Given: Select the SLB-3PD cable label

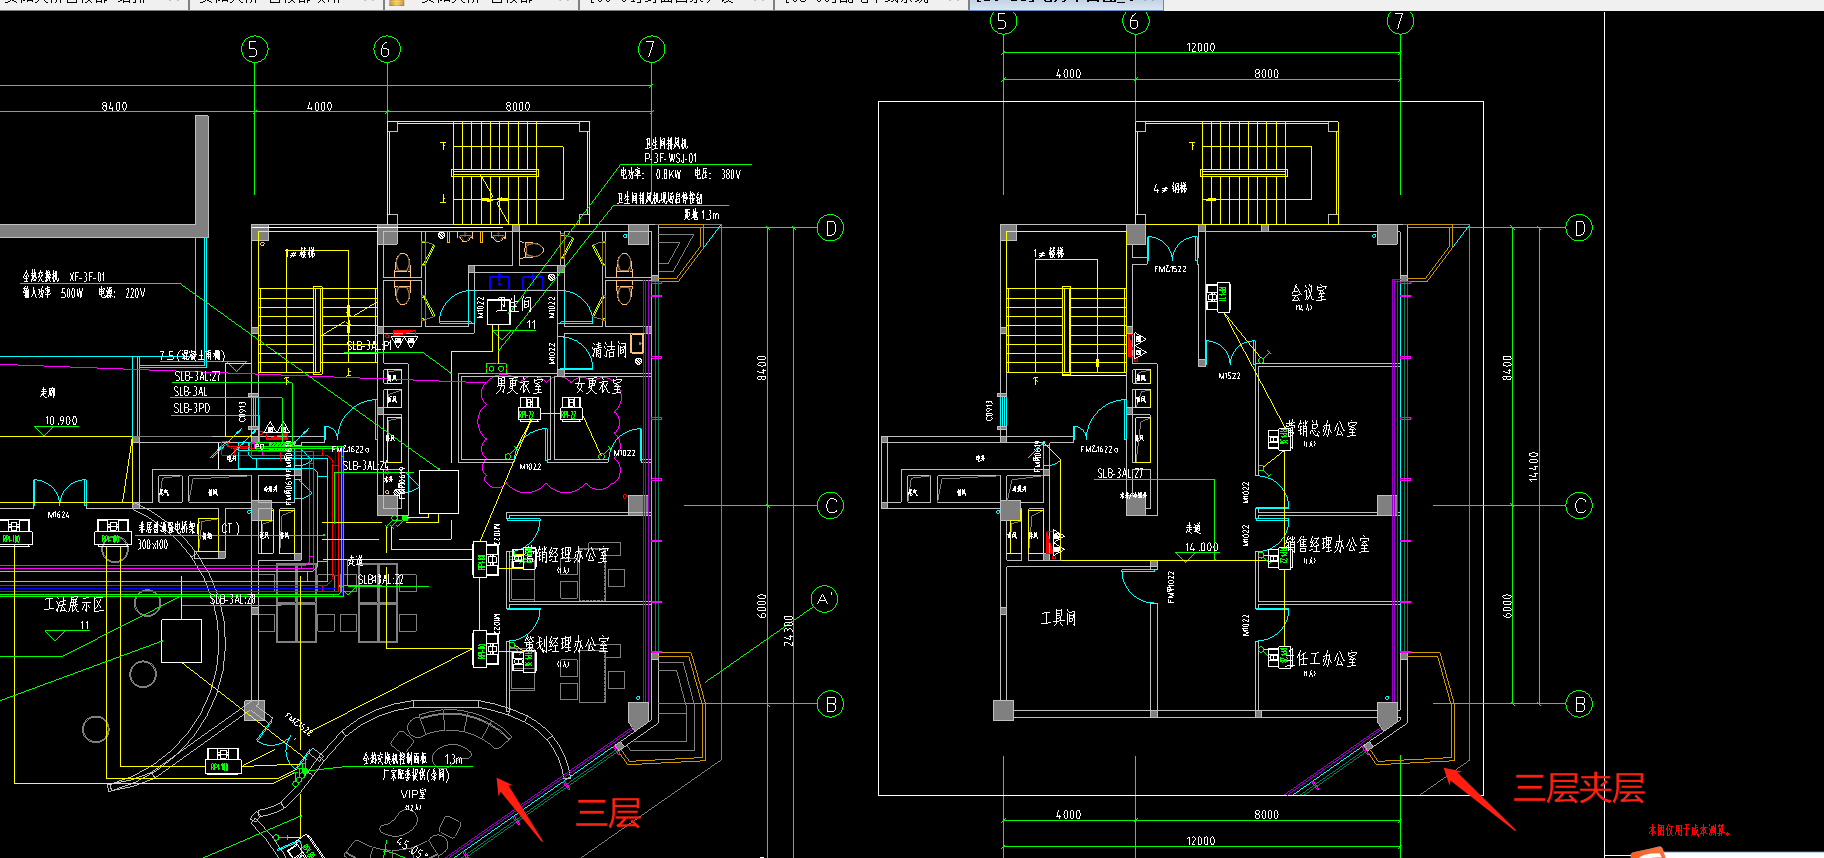Looking at the screenshot, I should pyautogui.click(x=192, y=408).
